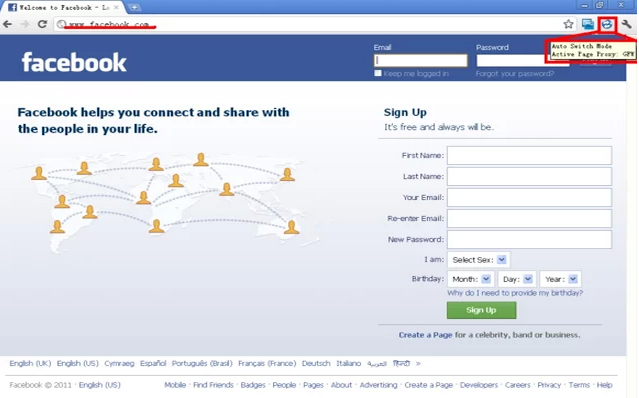Restore down the browser window
The height and width of the screenshot is (398, 639).
click(599, 6)
